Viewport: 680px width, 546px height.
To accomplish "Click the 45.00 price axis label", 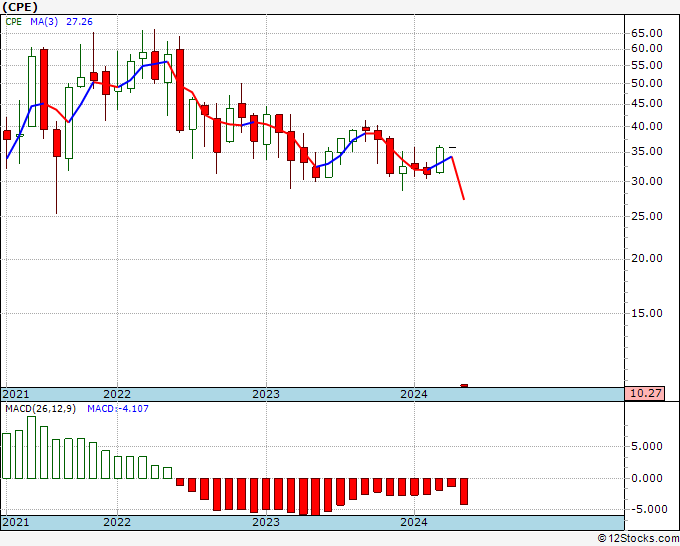I will coord(647,104).
